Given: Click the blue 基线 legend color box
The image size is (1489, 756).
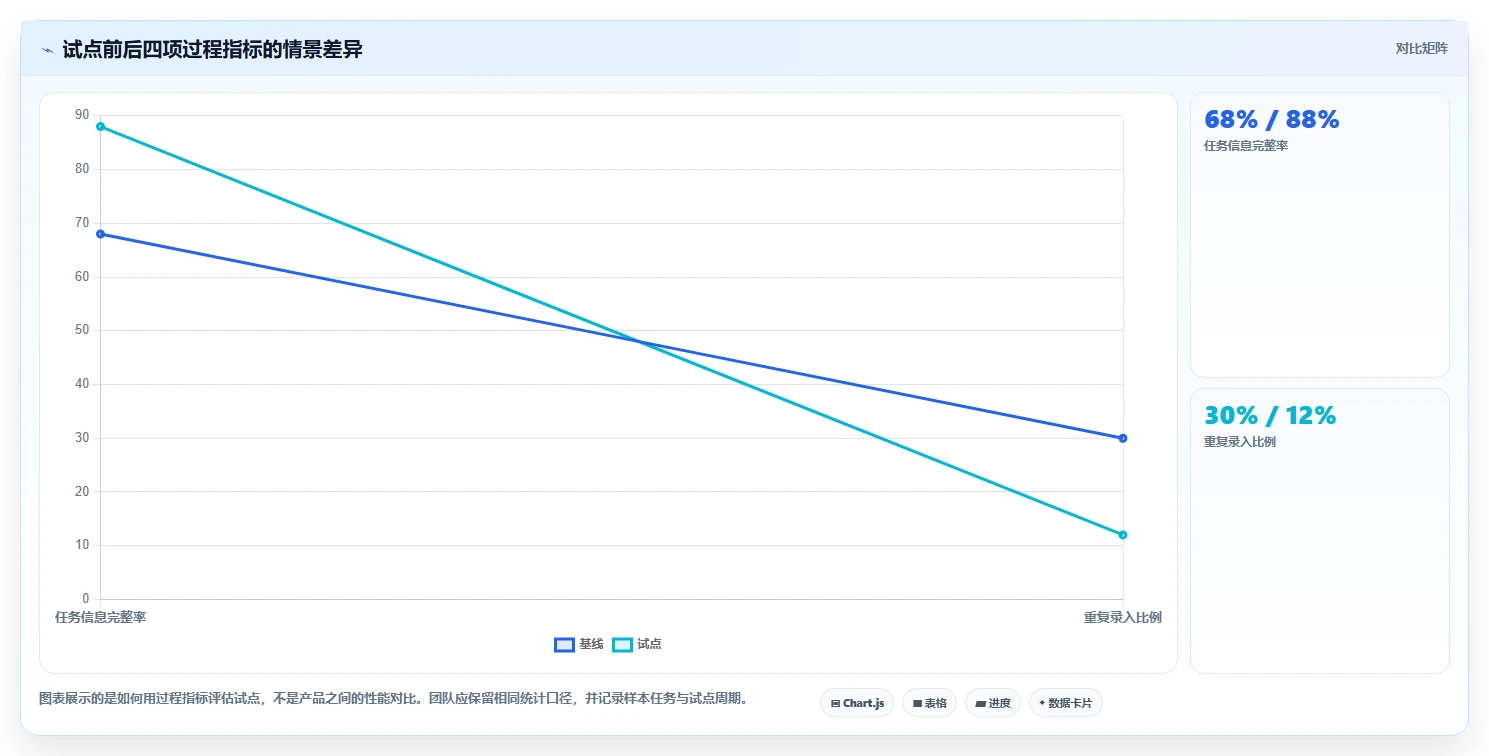Looking at the screenshot, I should [x=564, y=644].
